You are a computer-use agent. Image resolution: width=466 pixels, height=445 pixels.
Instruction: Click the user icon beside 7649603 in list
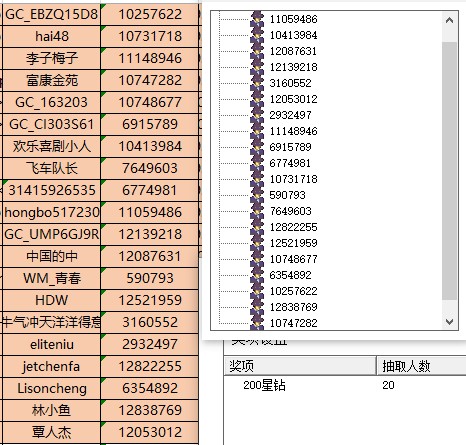click(x=257, y=211)
